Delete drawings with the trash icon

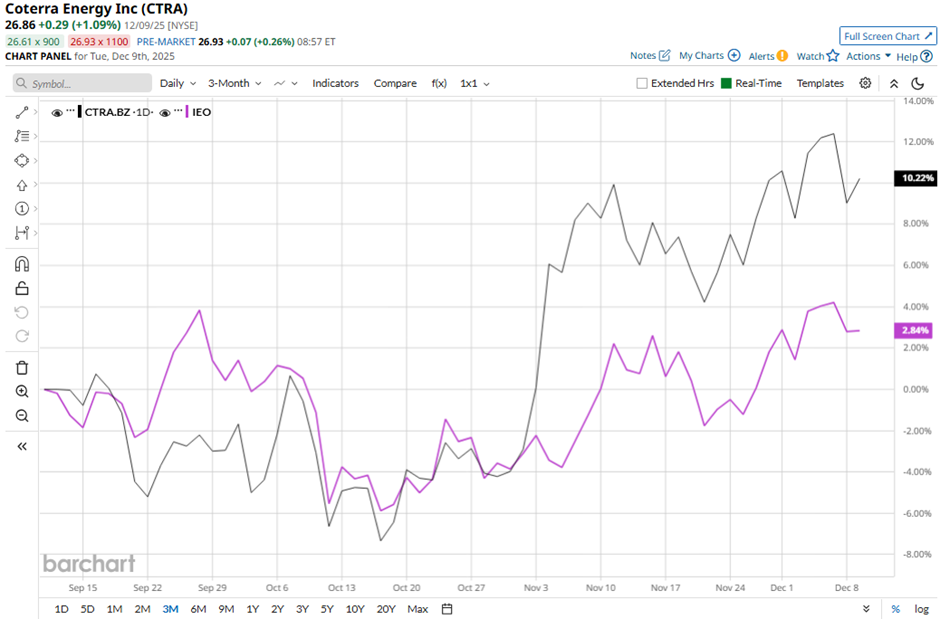pyautogui.click(x=22, y=367)
